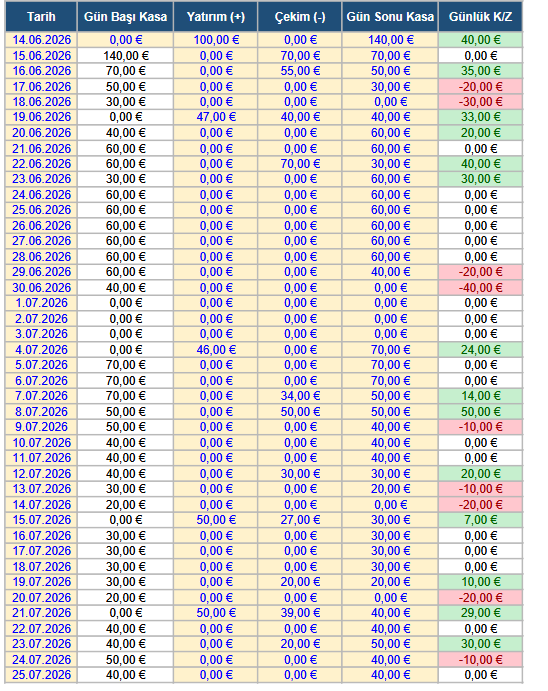Select the Çekim (-) header cell

[300, 17]
